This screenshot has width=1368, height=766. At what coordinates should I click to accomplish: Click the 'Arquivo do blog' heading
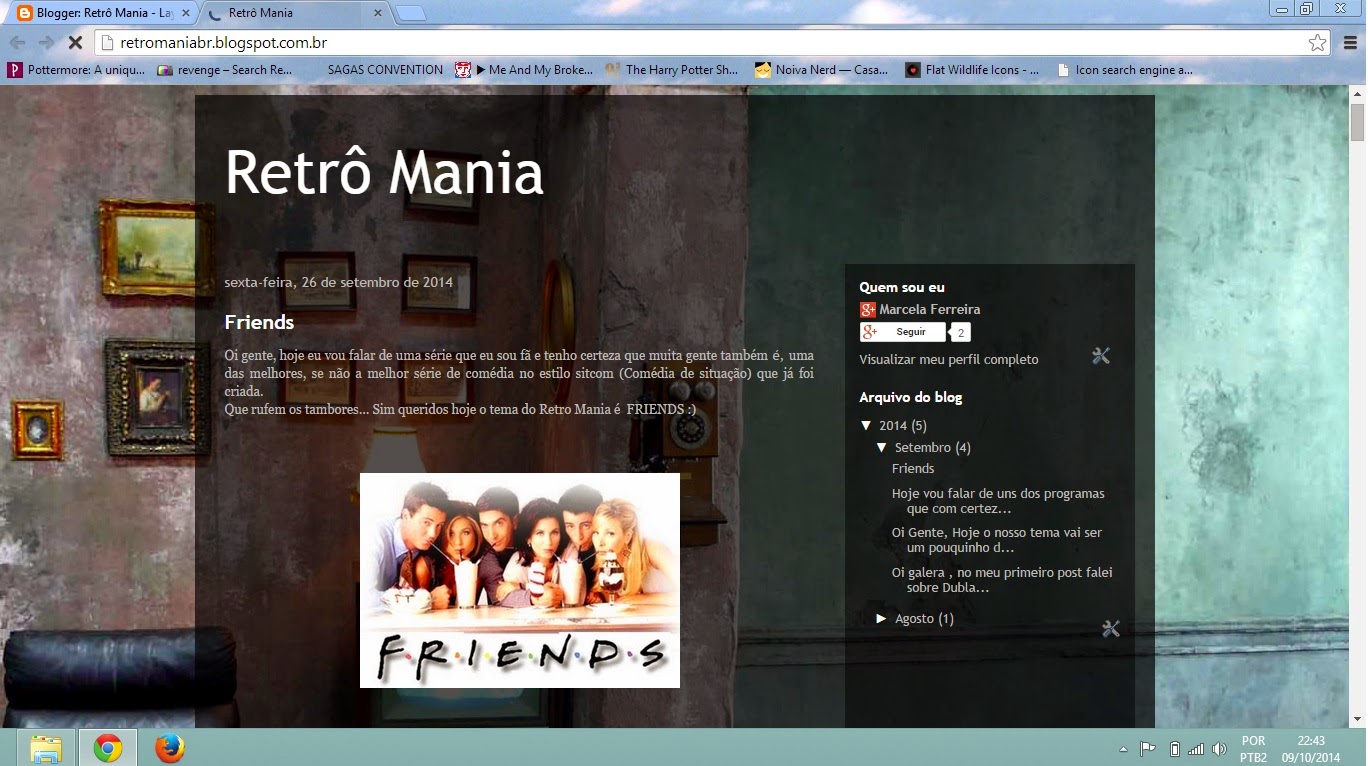click(x=911, y=397)
